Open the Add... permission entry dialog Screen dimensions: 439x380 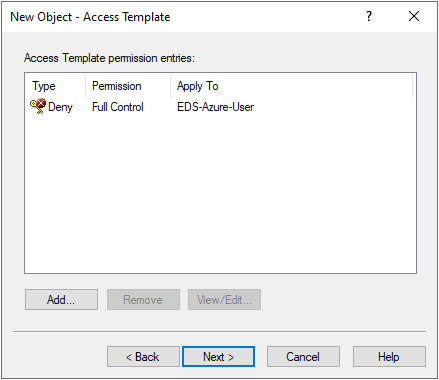[x=61, y=299]
